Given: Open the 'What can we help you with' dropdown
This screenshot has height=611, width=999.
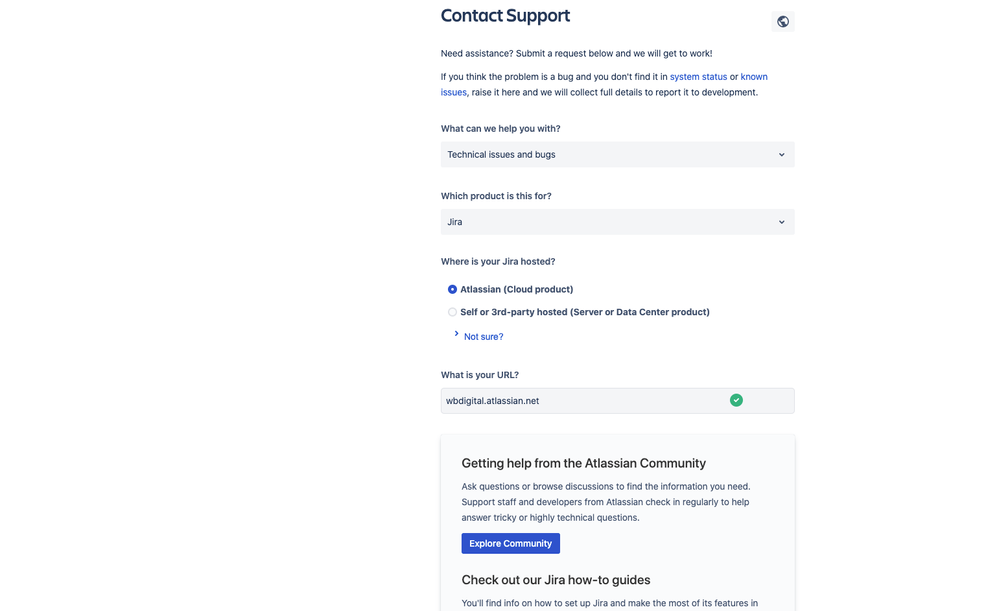Looking at the screenshot, I should [x=617, y=155].
